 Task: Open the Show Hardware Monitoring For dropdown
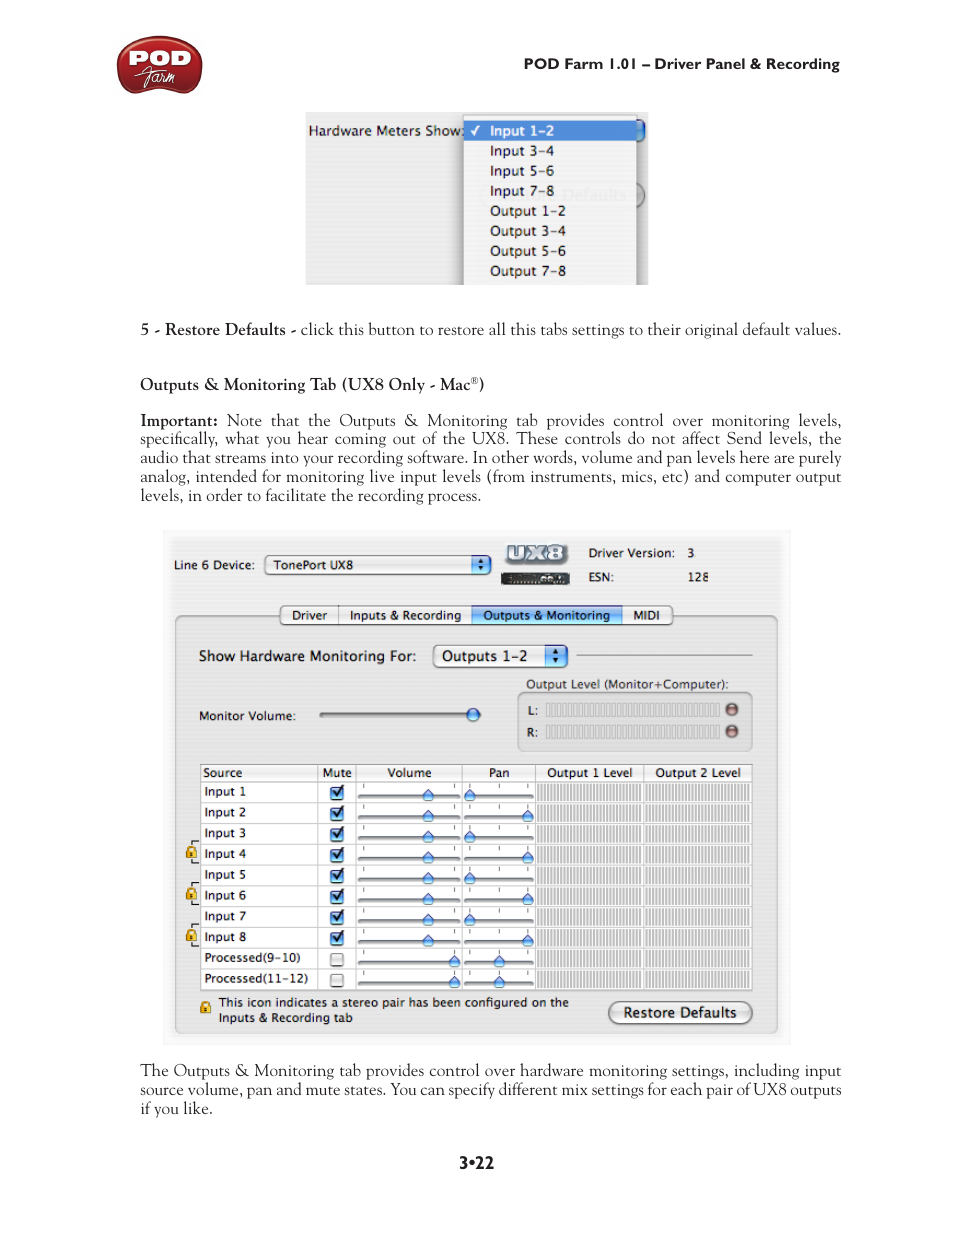pos(500,656)
